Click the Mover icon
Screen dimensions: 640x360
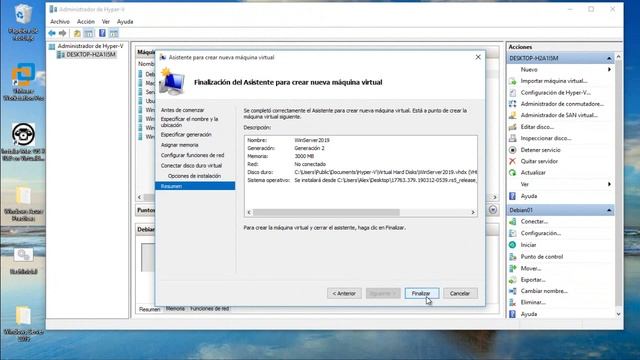pyautogui.click(x=513, y=268)
